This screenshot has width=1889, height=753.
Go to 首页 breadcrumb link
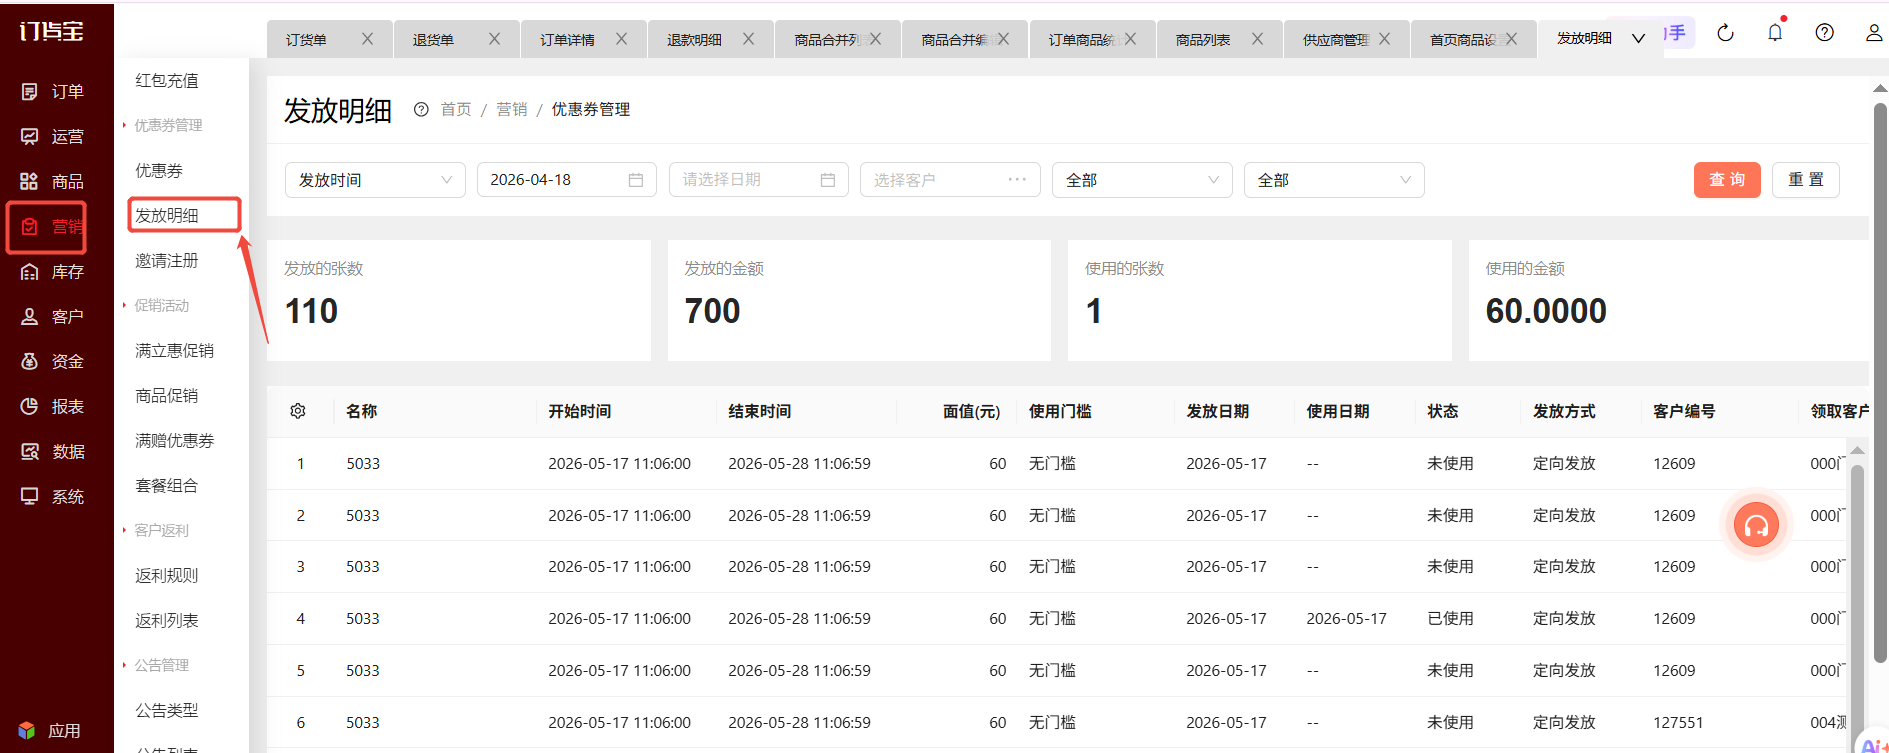tap(456, 109)
